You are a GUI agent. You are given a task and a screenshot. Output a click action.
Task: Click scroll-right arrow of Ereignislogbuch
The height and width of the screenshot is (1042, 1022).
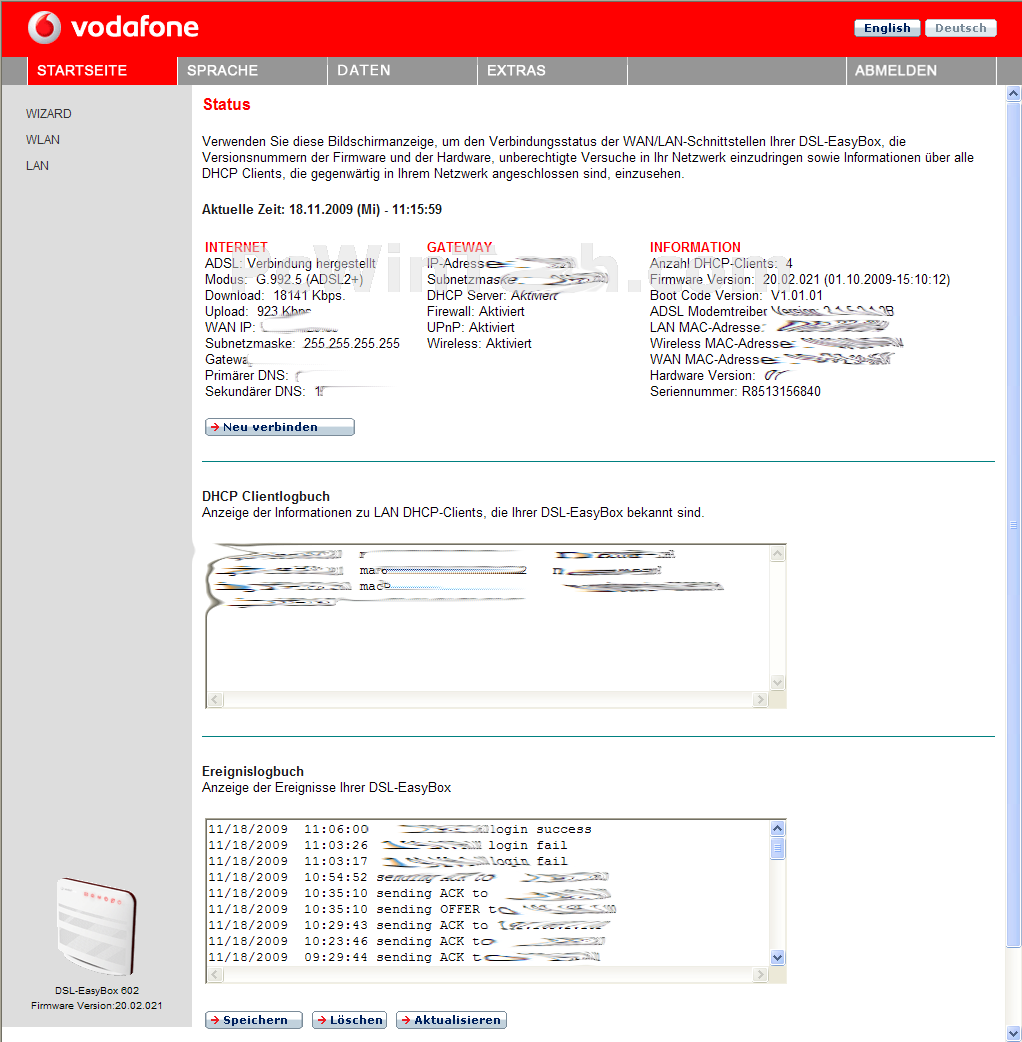[760, 974]
